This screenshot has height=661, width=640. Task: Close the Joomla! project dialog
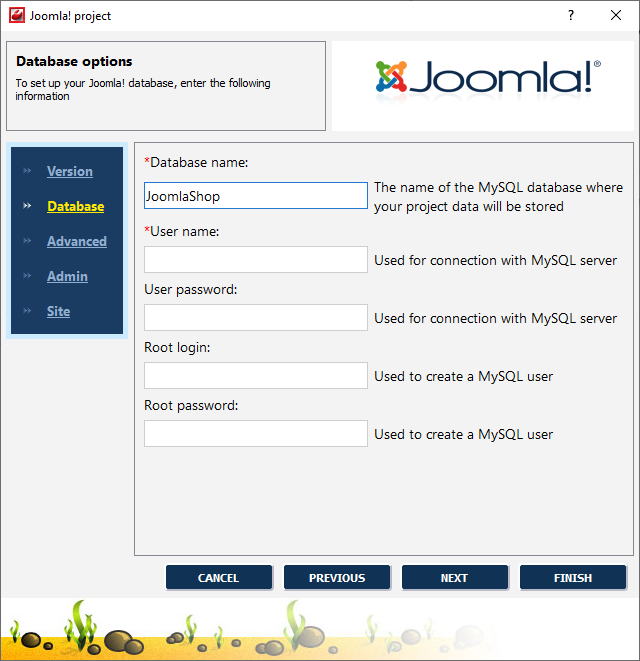(616, 16)
